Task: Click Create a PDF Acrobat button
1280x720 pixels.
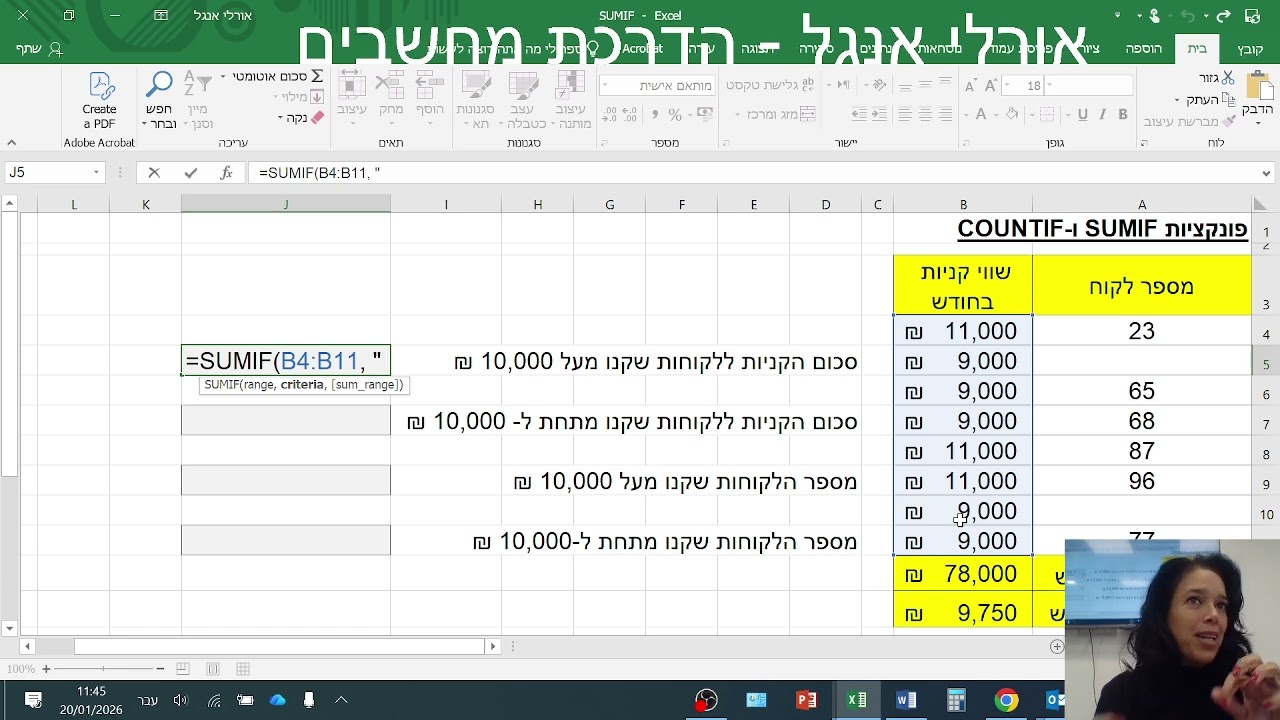Action: 99,100
